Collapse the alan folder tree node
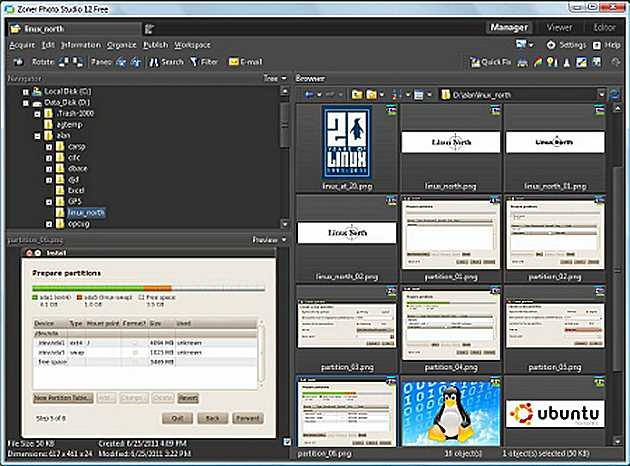Viewport: 630px width, 466px height. 37,134
